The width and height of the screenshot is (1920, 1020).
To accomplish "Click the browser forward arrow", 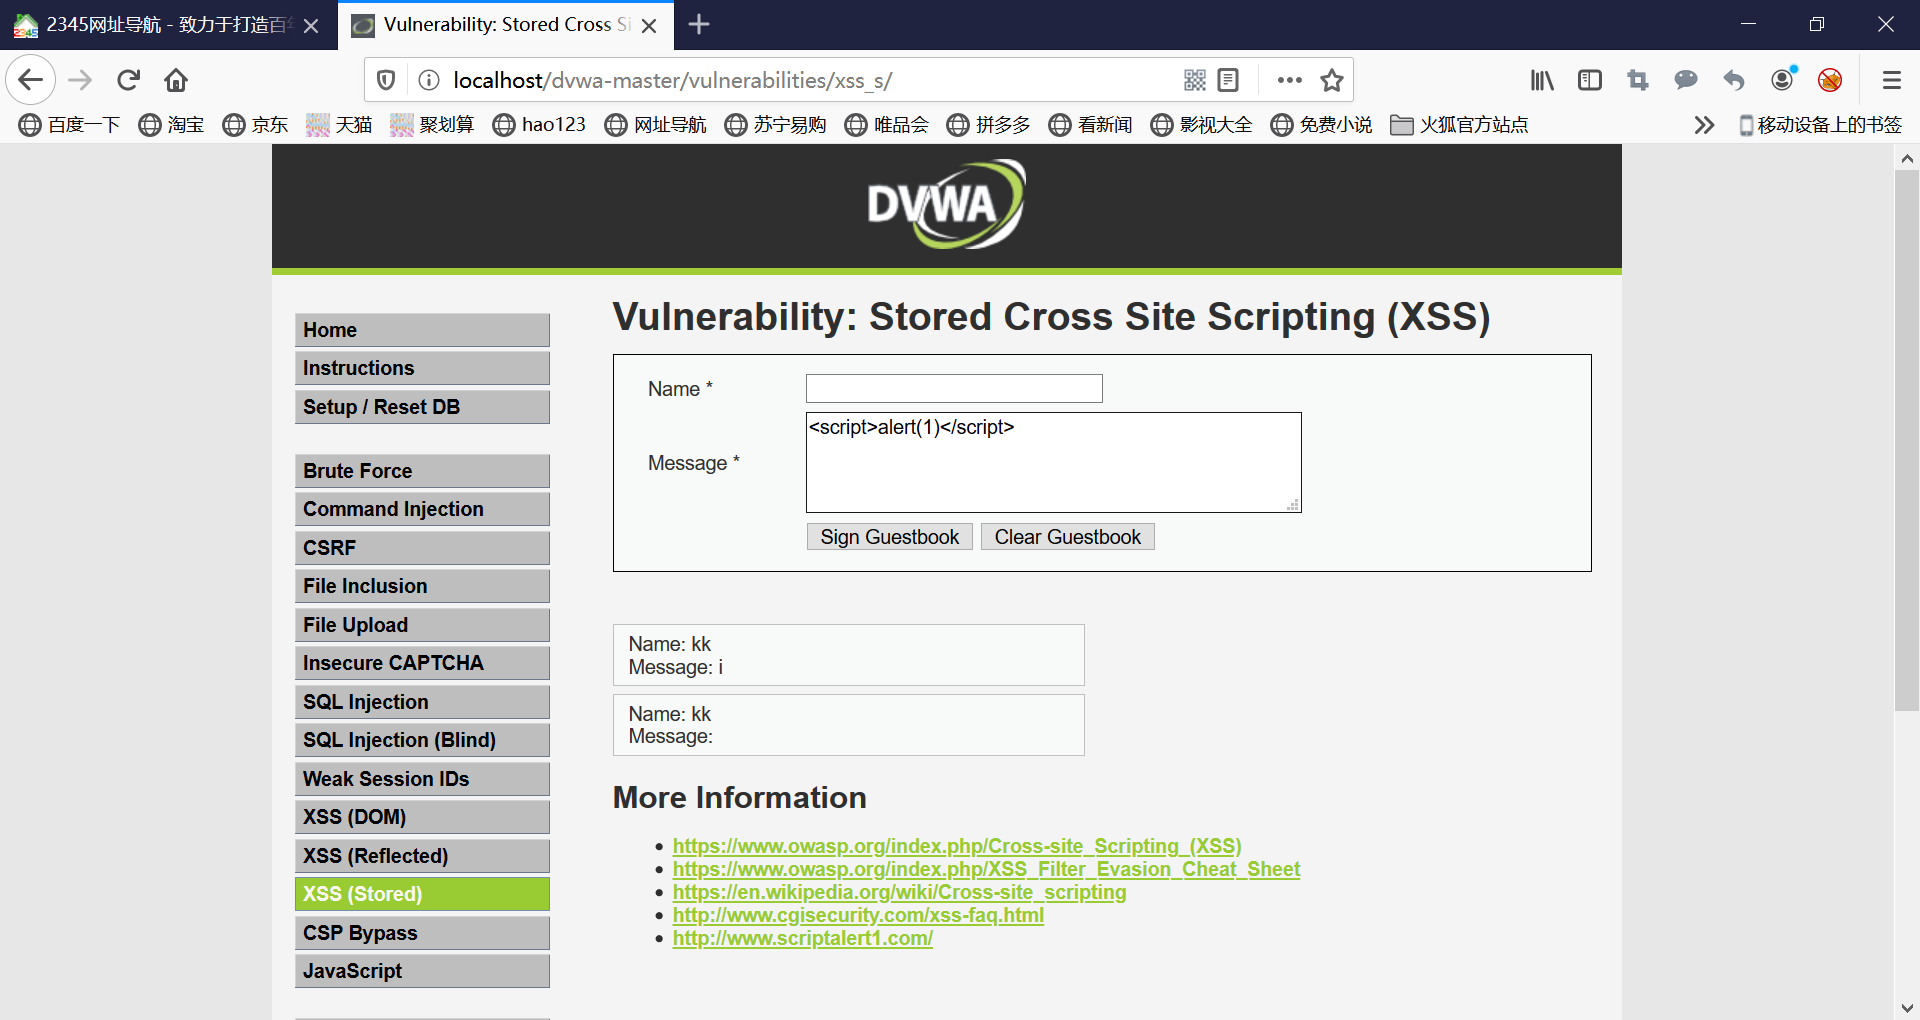I will click(80, 80).
